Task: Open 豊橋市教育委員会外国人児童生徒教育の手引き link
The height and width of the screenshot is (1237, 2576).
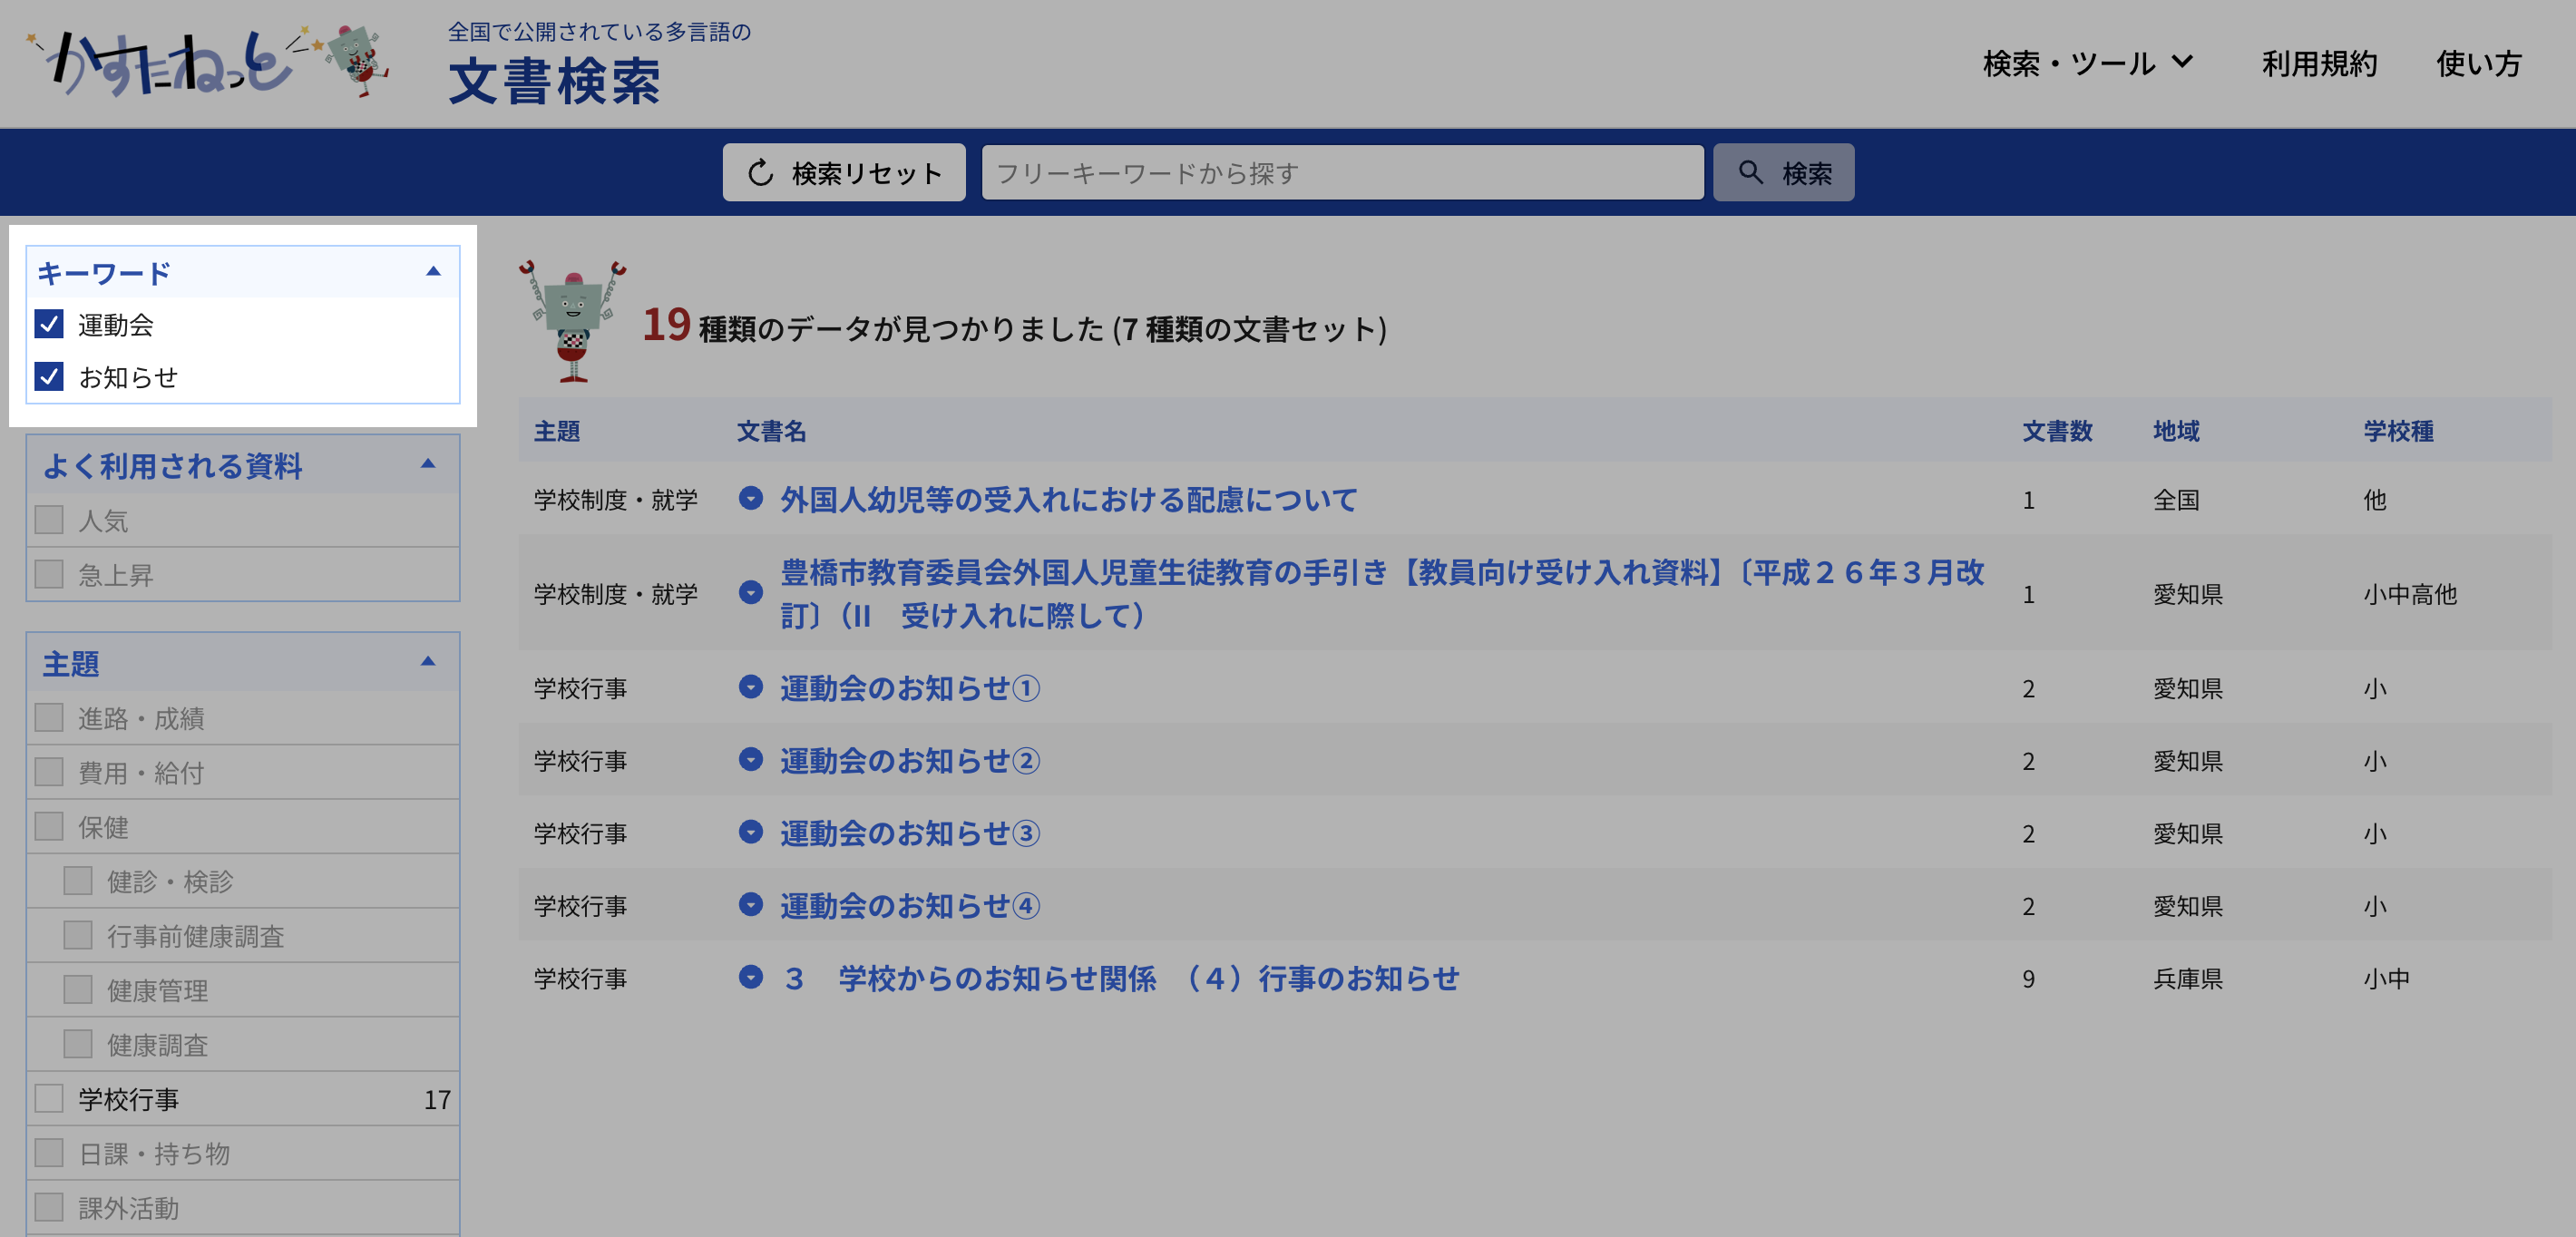Action: coord(1382,593)
